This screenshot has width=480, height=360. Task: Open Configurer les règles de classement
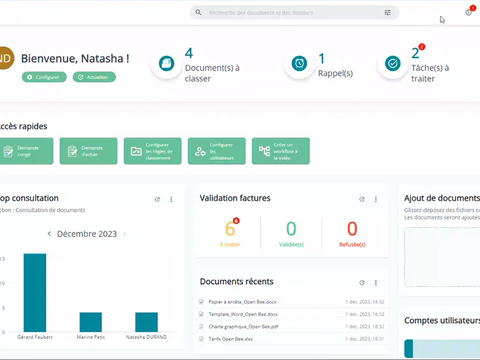(x=153, y=151)
